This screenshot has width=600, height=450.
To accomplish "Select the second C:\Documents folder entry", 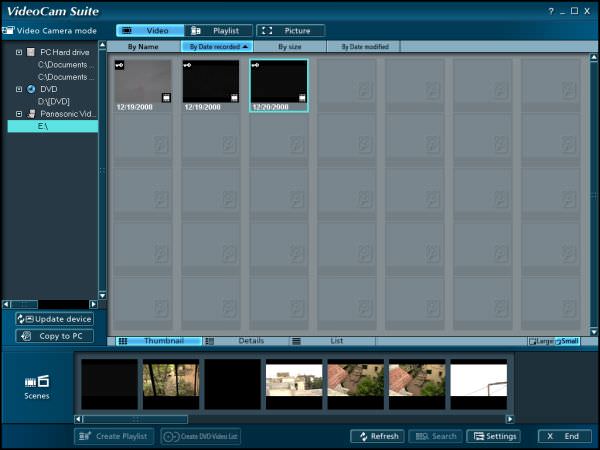I will click(66, 77).
